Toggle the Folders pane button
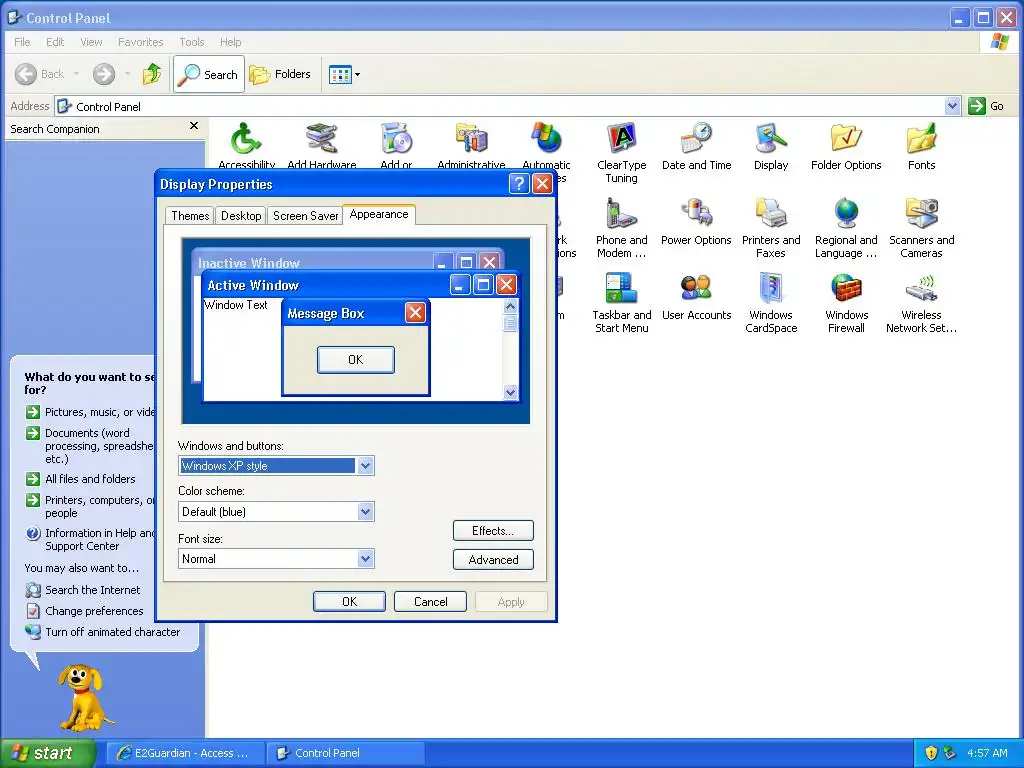 pyautogui.click(x=280, y=74)
